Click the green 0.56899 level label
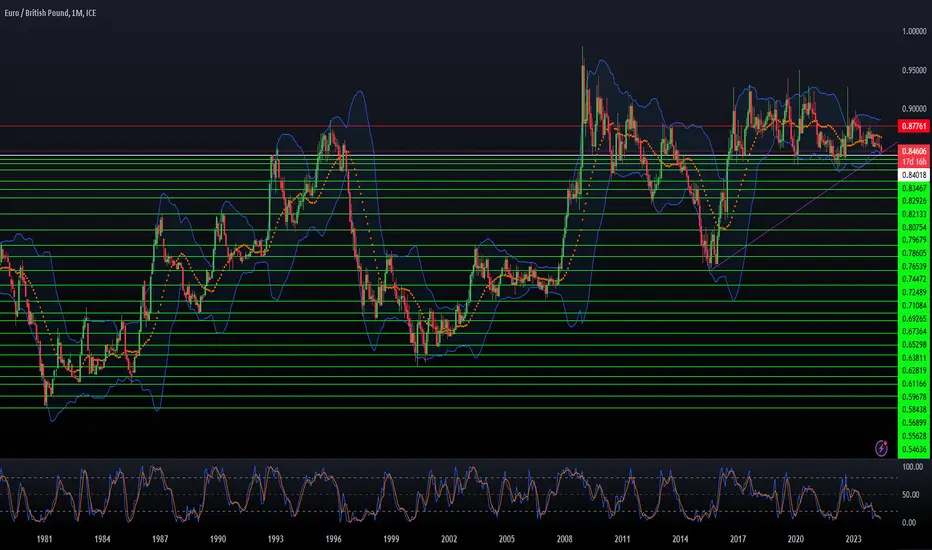 [914, 423]
